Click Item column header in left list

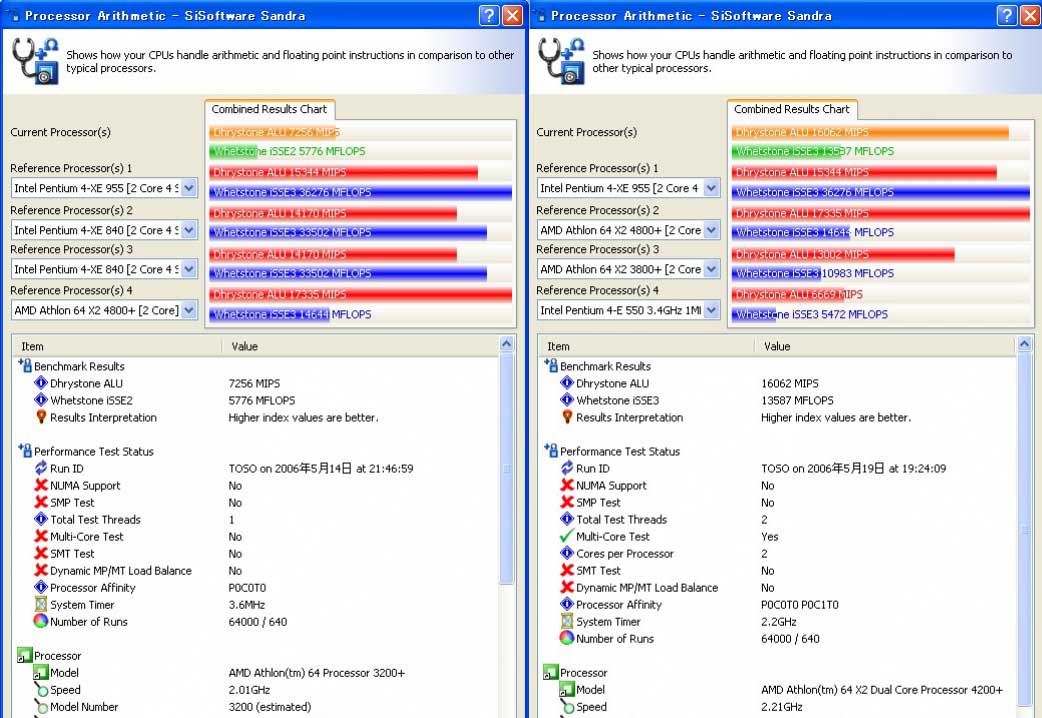tap(117, 346)
